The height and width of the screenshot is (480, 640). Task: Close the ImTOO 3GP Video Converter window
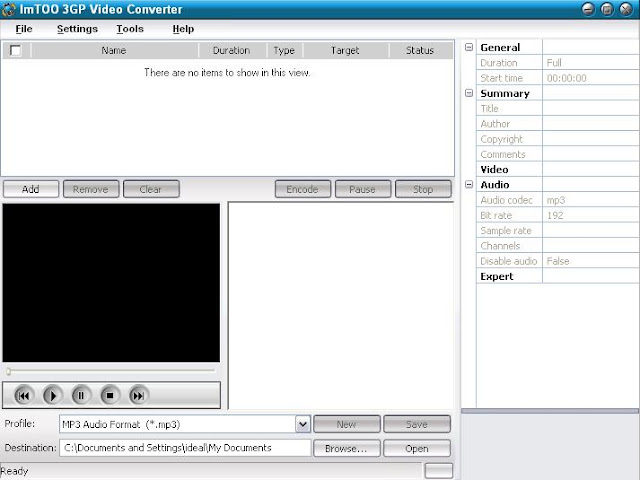tap(626, 9)
